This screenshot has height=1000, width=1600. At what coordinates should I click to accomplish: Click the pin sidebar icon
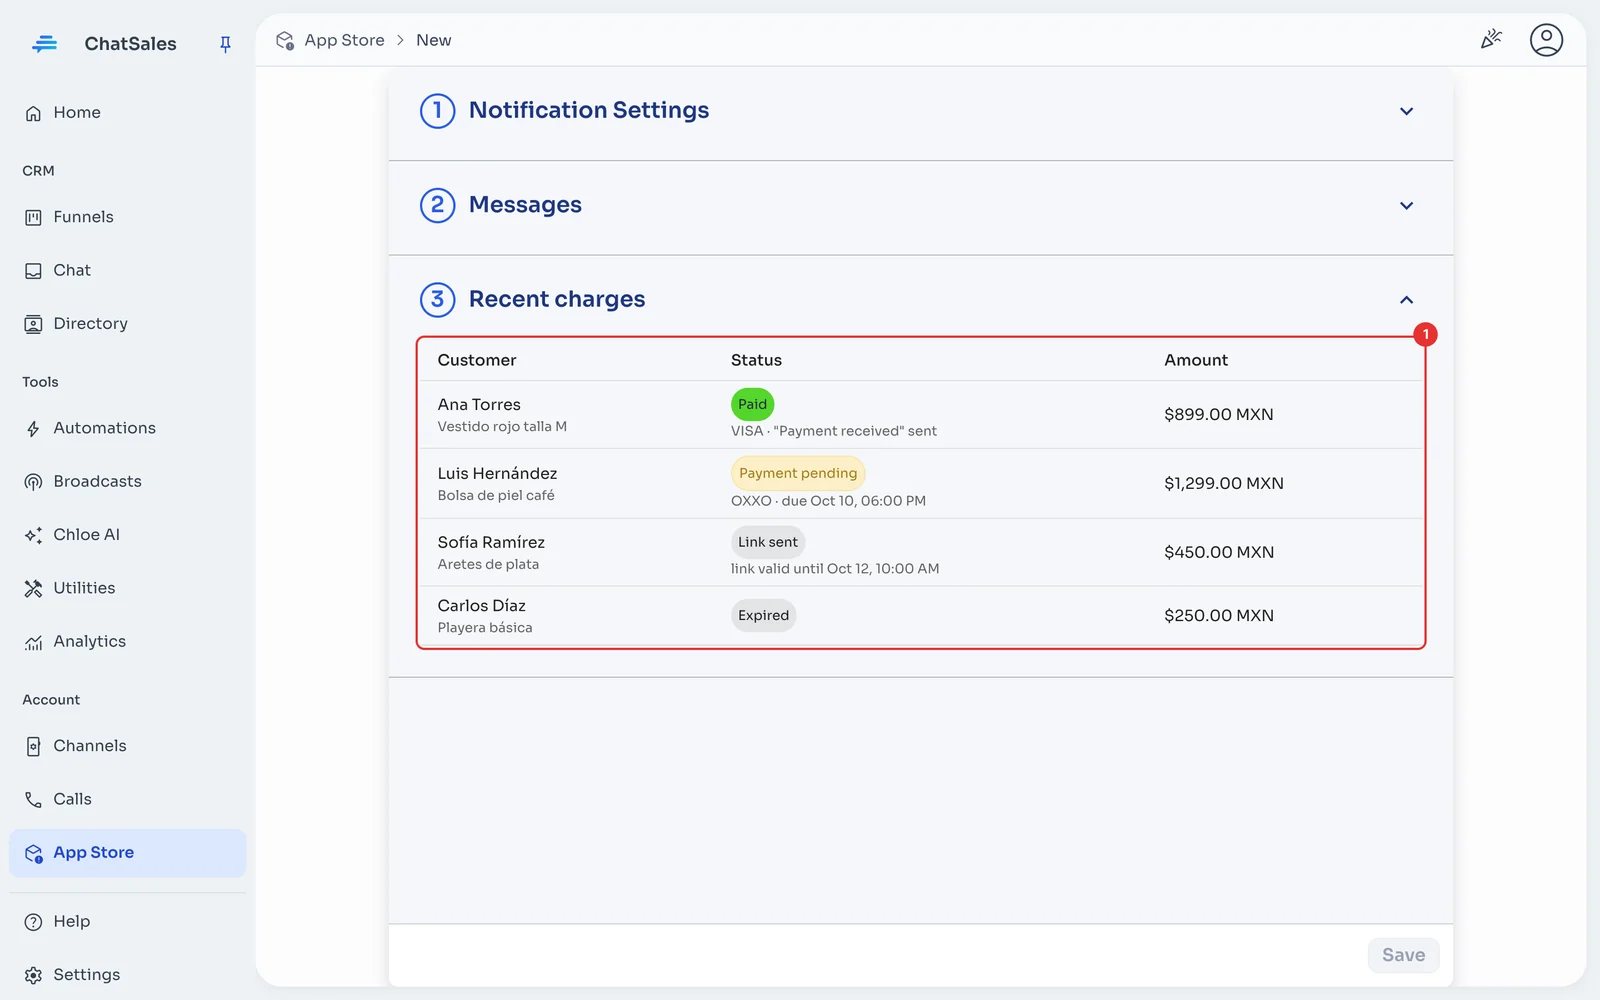pyautogui.click(x=225, y=44)
